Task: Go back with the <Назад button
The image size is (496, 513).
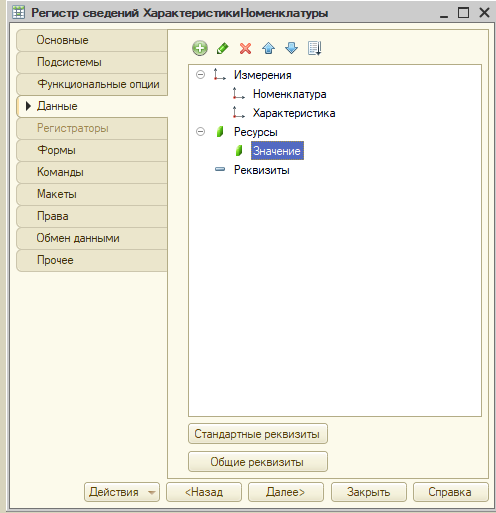Action: (x=204, y=492)
